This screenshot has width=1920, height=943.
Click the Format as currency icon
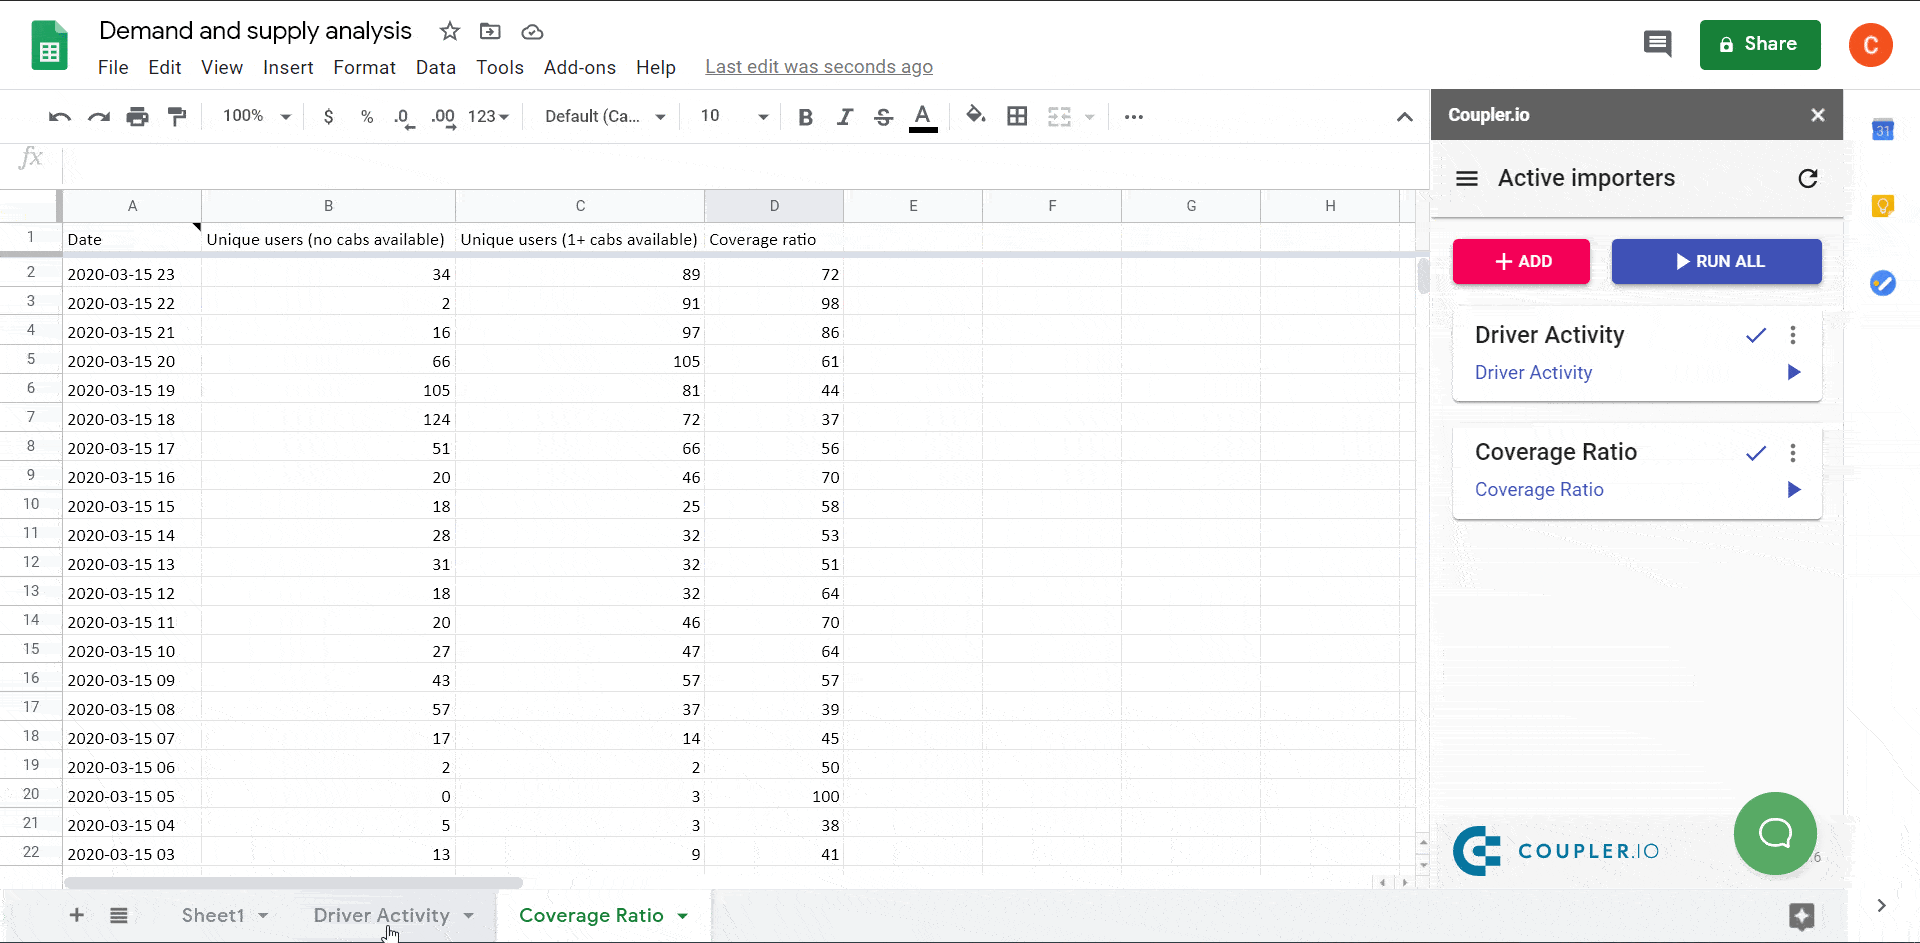(330, 116)
